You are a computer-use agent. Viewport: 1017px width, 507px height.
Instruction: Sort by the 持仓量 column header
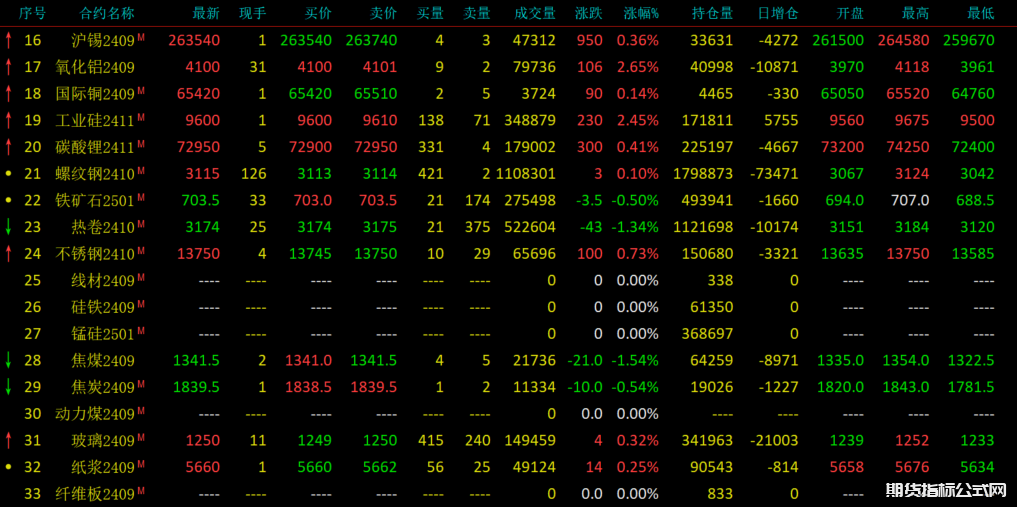coord(712,13)
